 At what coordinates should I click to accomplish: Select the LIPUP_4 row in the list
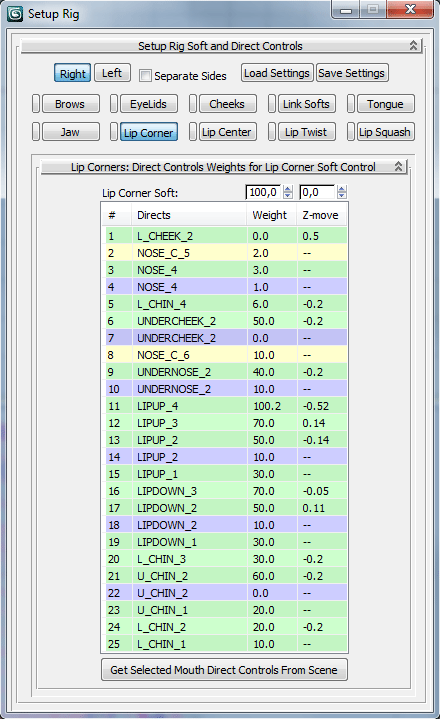226,406
